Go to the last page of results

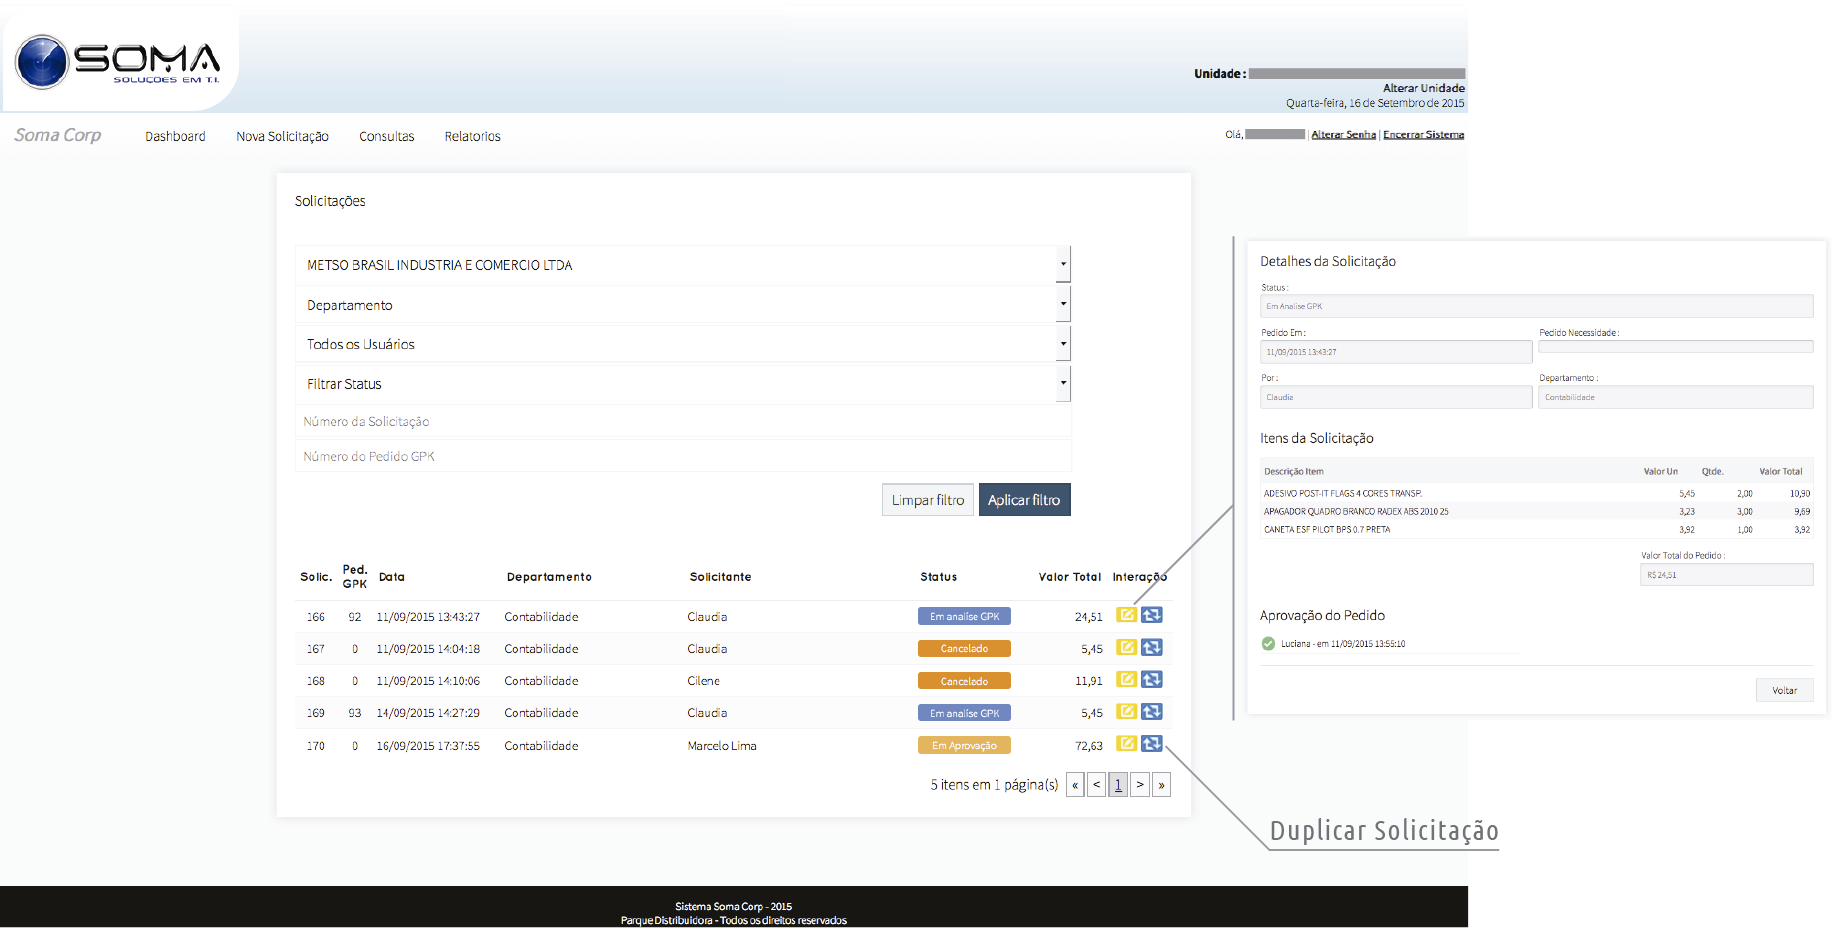tap(1161, 785)
